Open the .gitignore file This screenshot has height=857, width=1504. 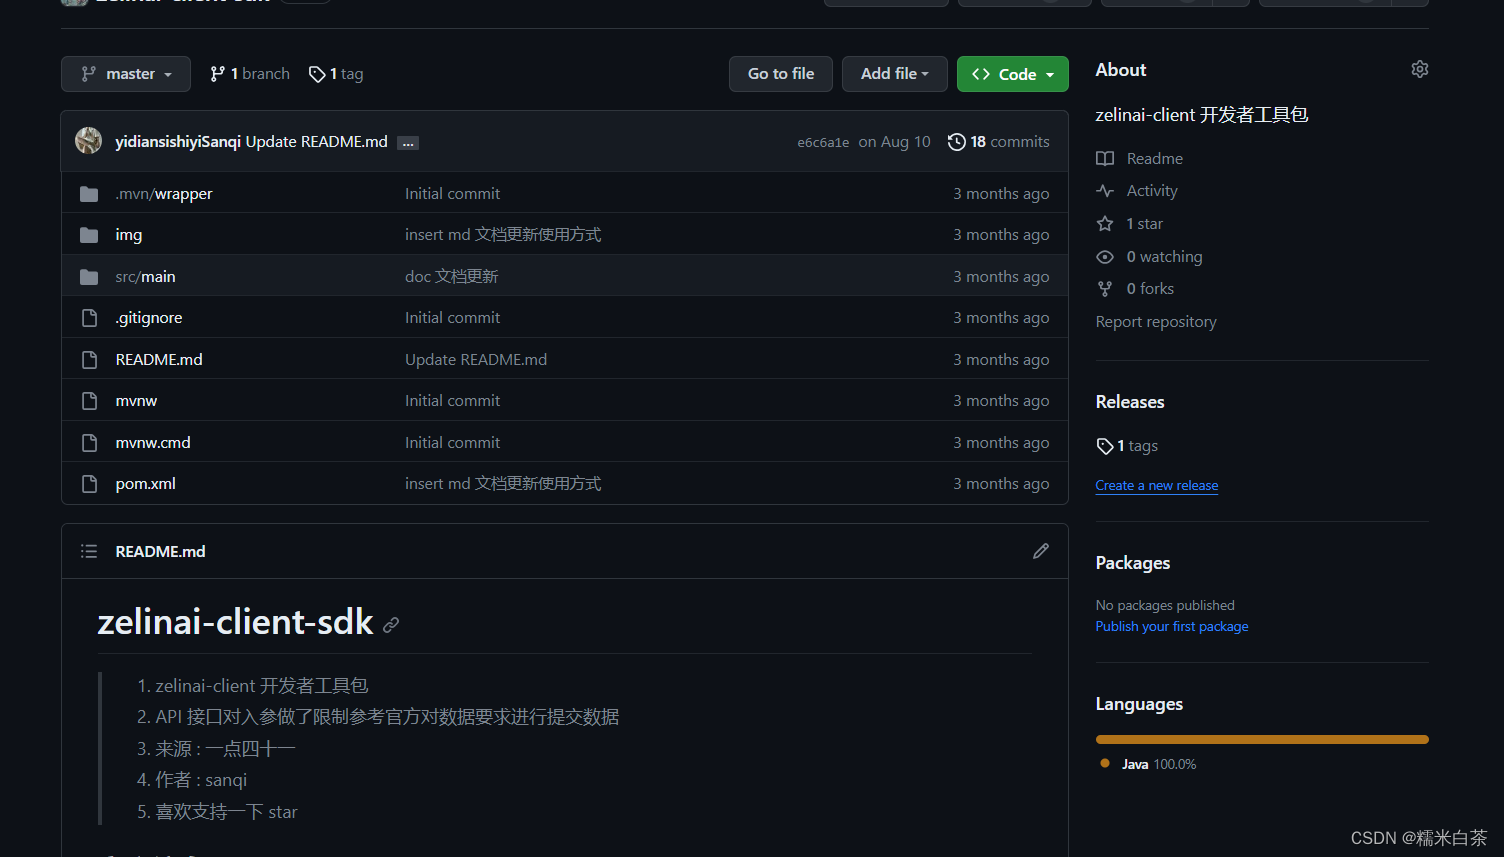[149, 318]
